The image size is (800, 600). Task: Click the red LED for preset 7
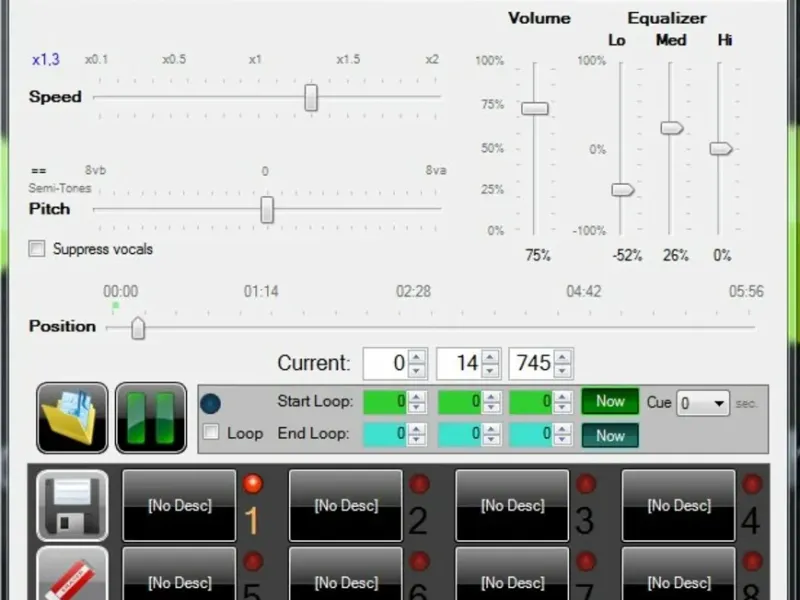pos(586,561)
